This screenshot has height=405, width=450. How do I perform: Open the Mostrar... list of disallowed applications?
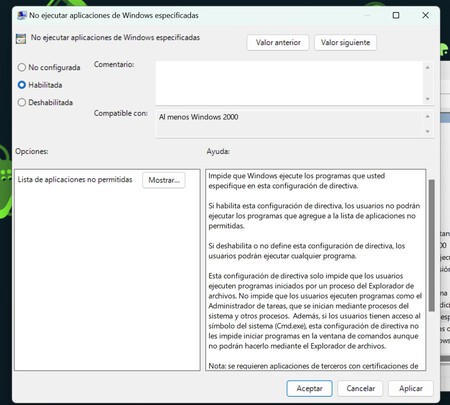[164, 180]
